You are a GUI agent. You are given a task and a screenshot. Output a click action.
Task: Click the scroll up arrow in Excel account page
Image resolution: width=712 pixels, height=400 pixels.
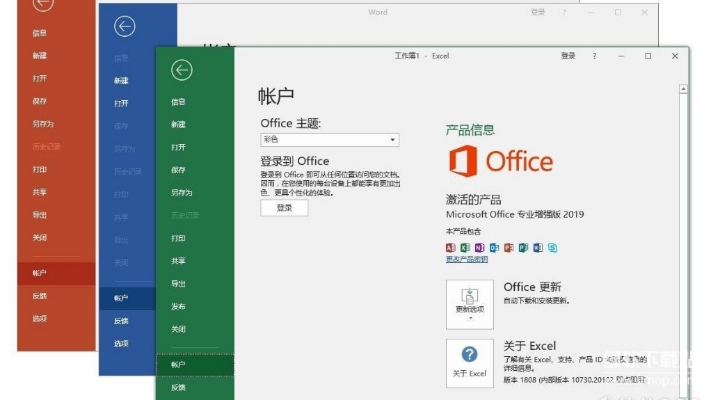tap(683, 89)
